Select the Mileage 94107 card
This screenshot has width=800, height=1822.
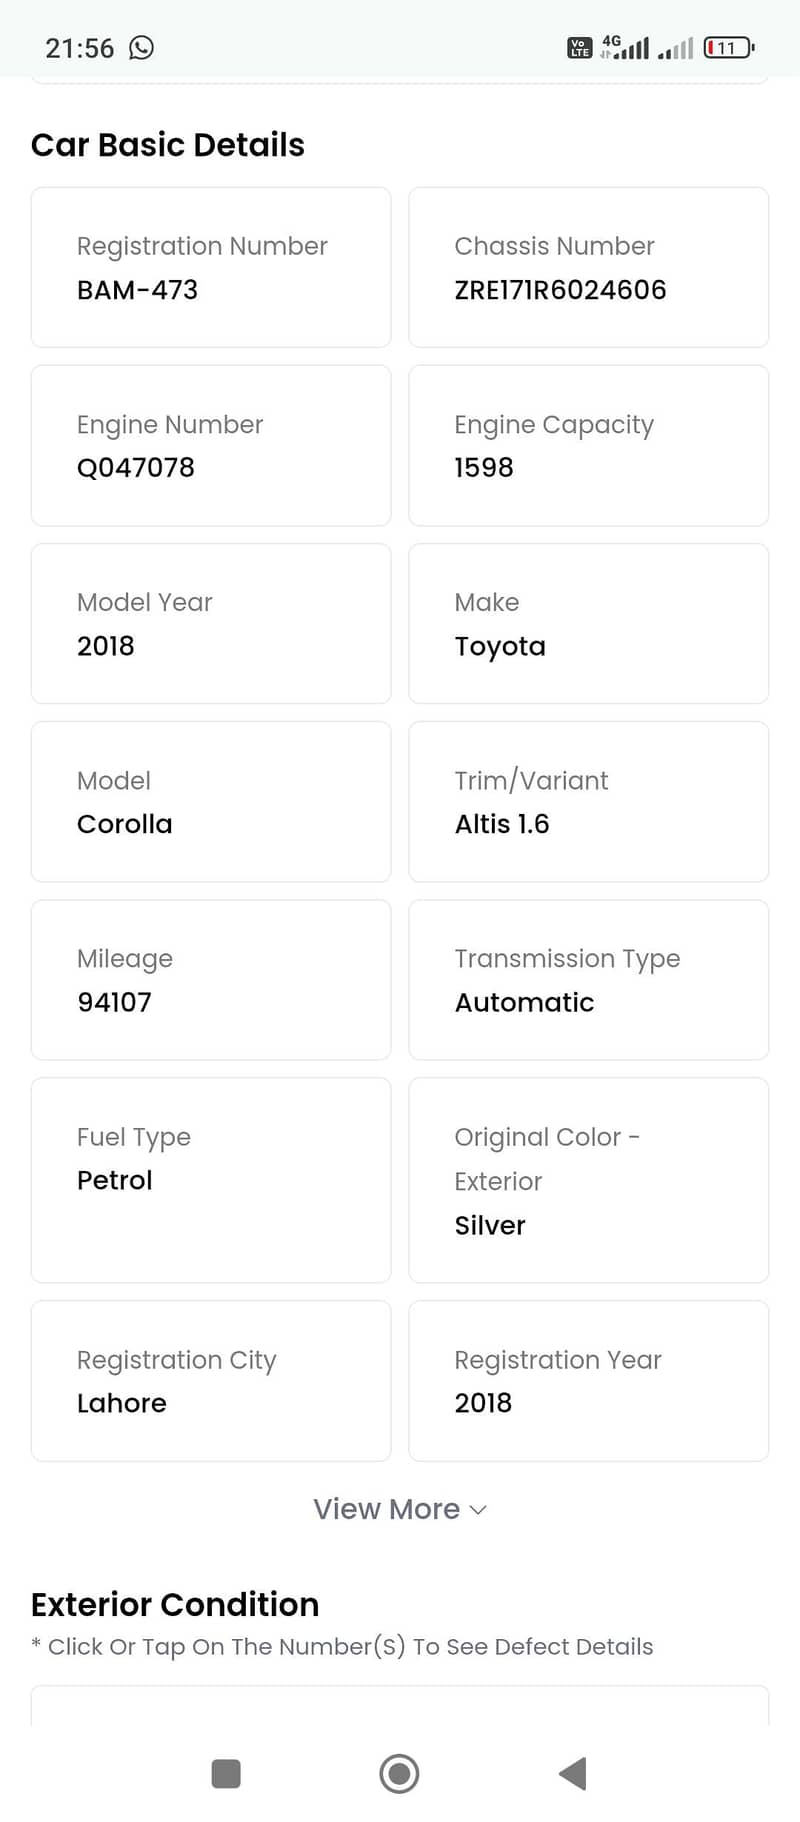(x=211, y=980)
